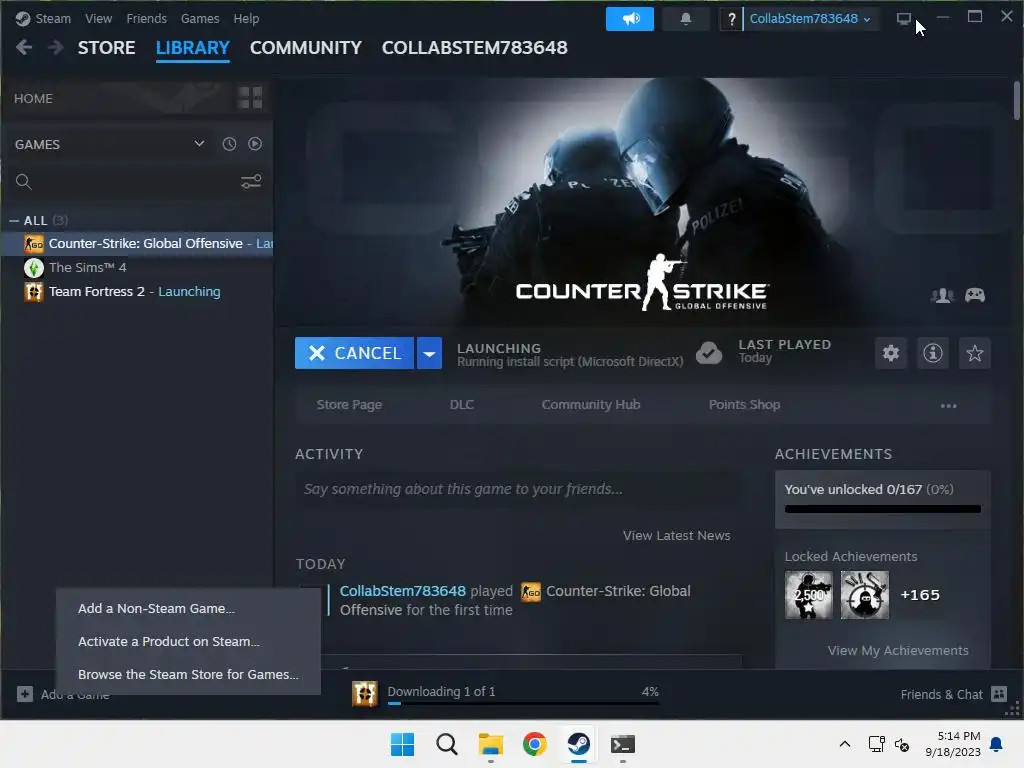Click the recent activity clock icon
The height and width of the screenshot is (768, 1024).
click(x=229, y=144)
